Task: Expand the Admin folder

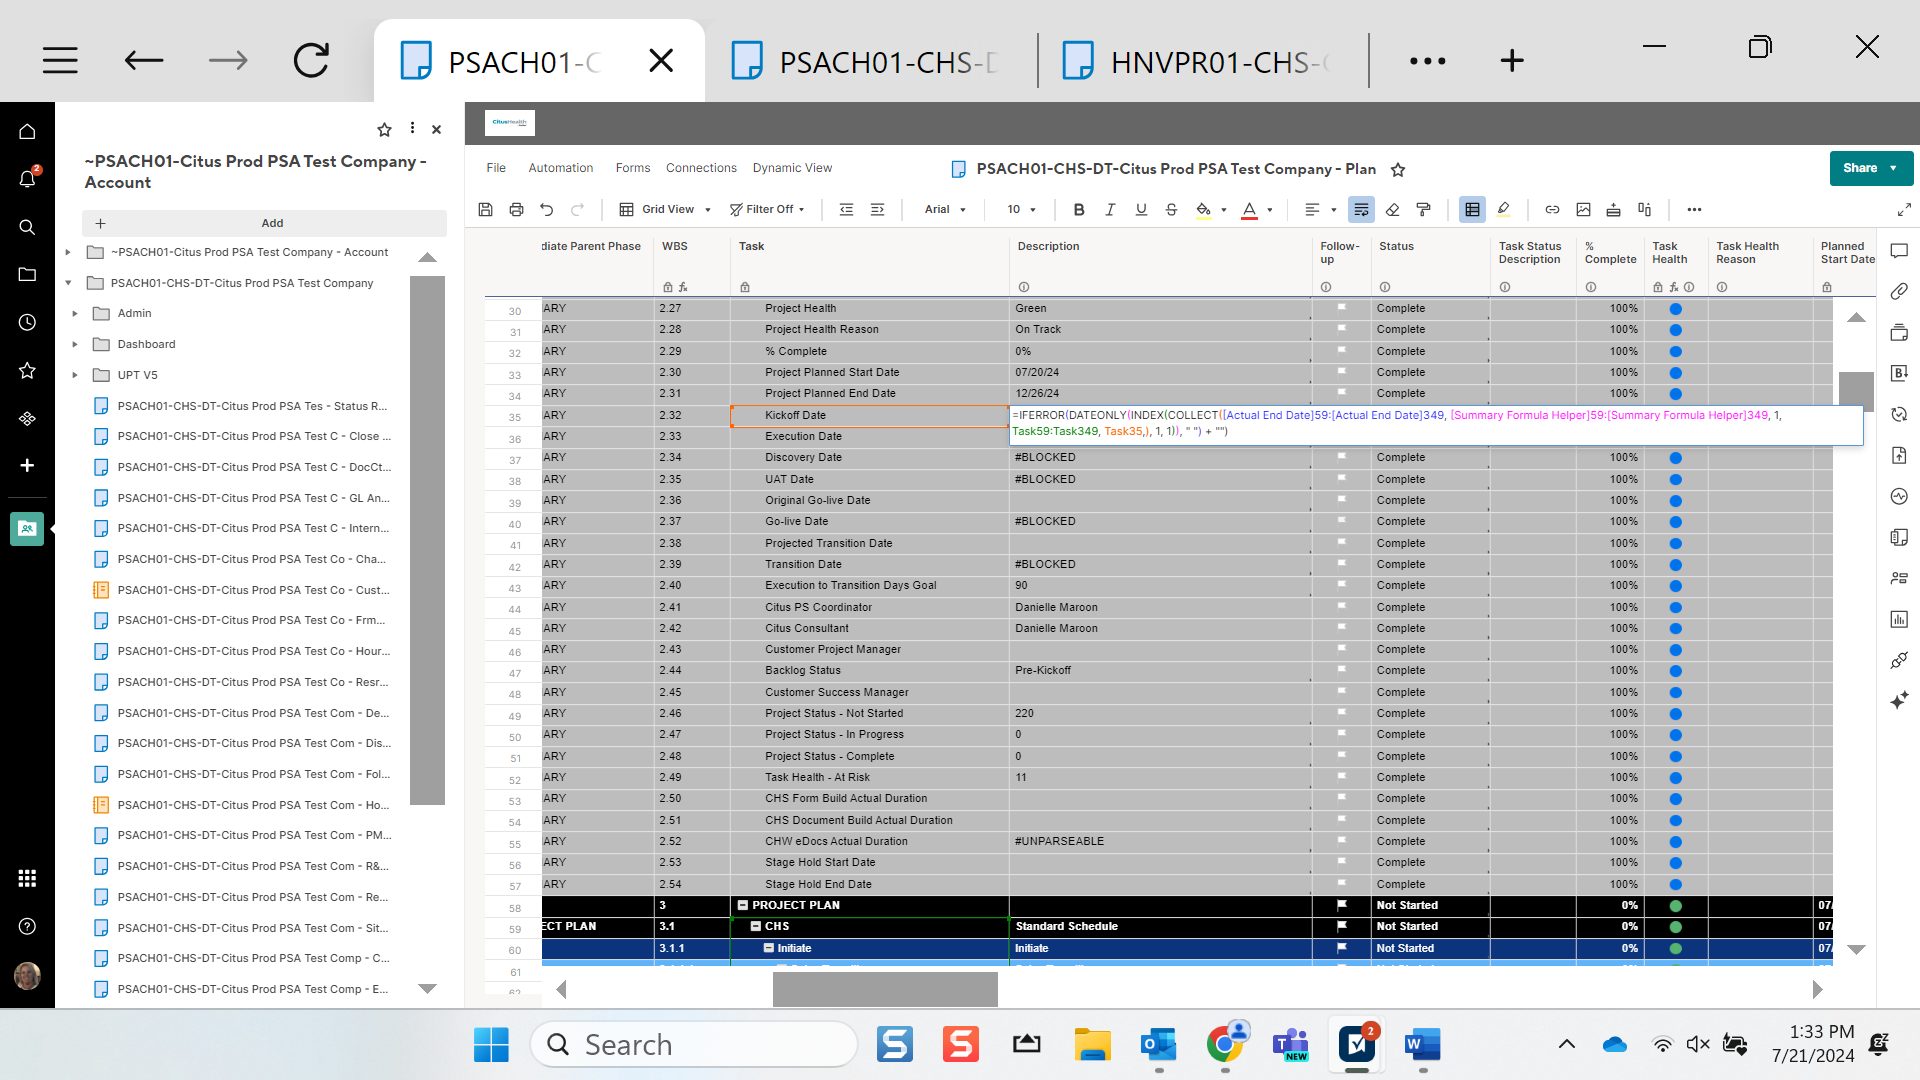Action: click(x=75, y=313)
